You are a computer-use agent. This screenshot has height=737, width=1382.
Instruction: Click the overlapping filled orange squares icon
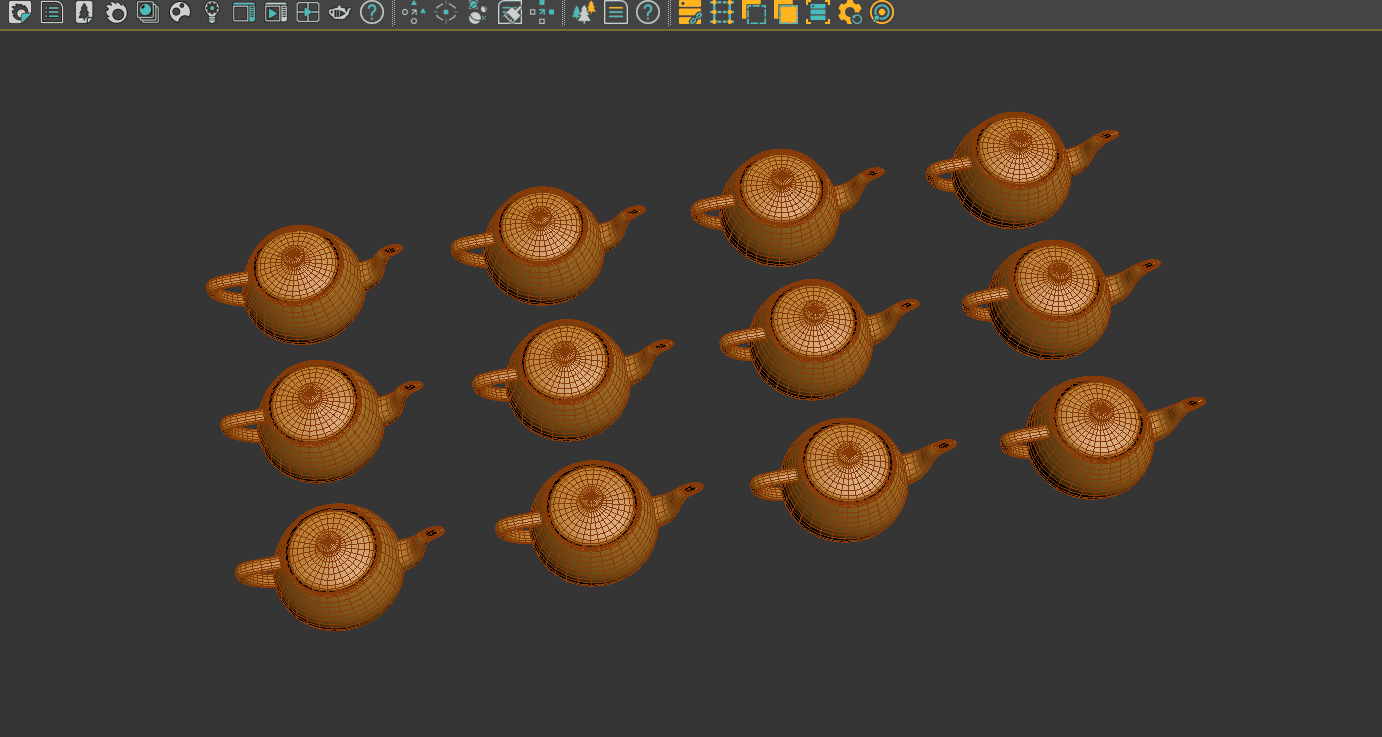click(786, 13)
